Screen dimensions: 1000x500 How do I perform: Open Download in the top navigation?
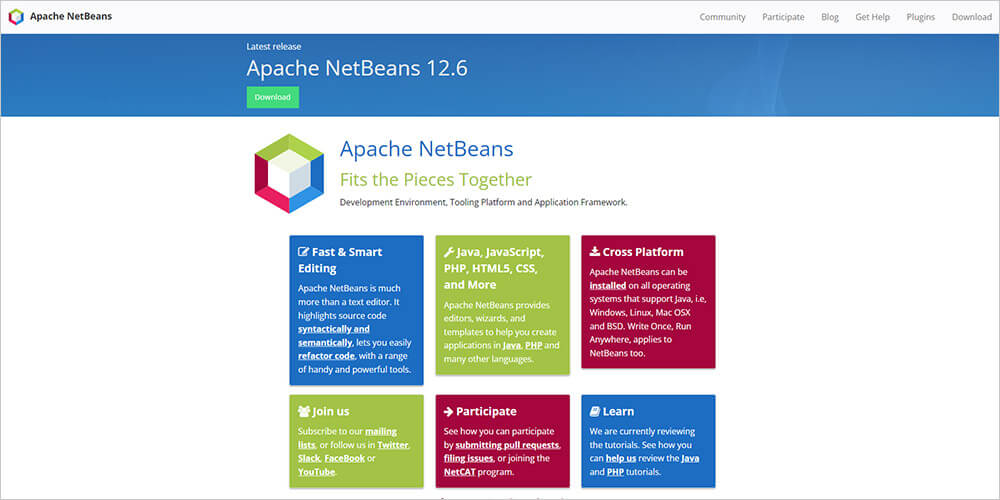pyautogui.click(x=971, y=17)
